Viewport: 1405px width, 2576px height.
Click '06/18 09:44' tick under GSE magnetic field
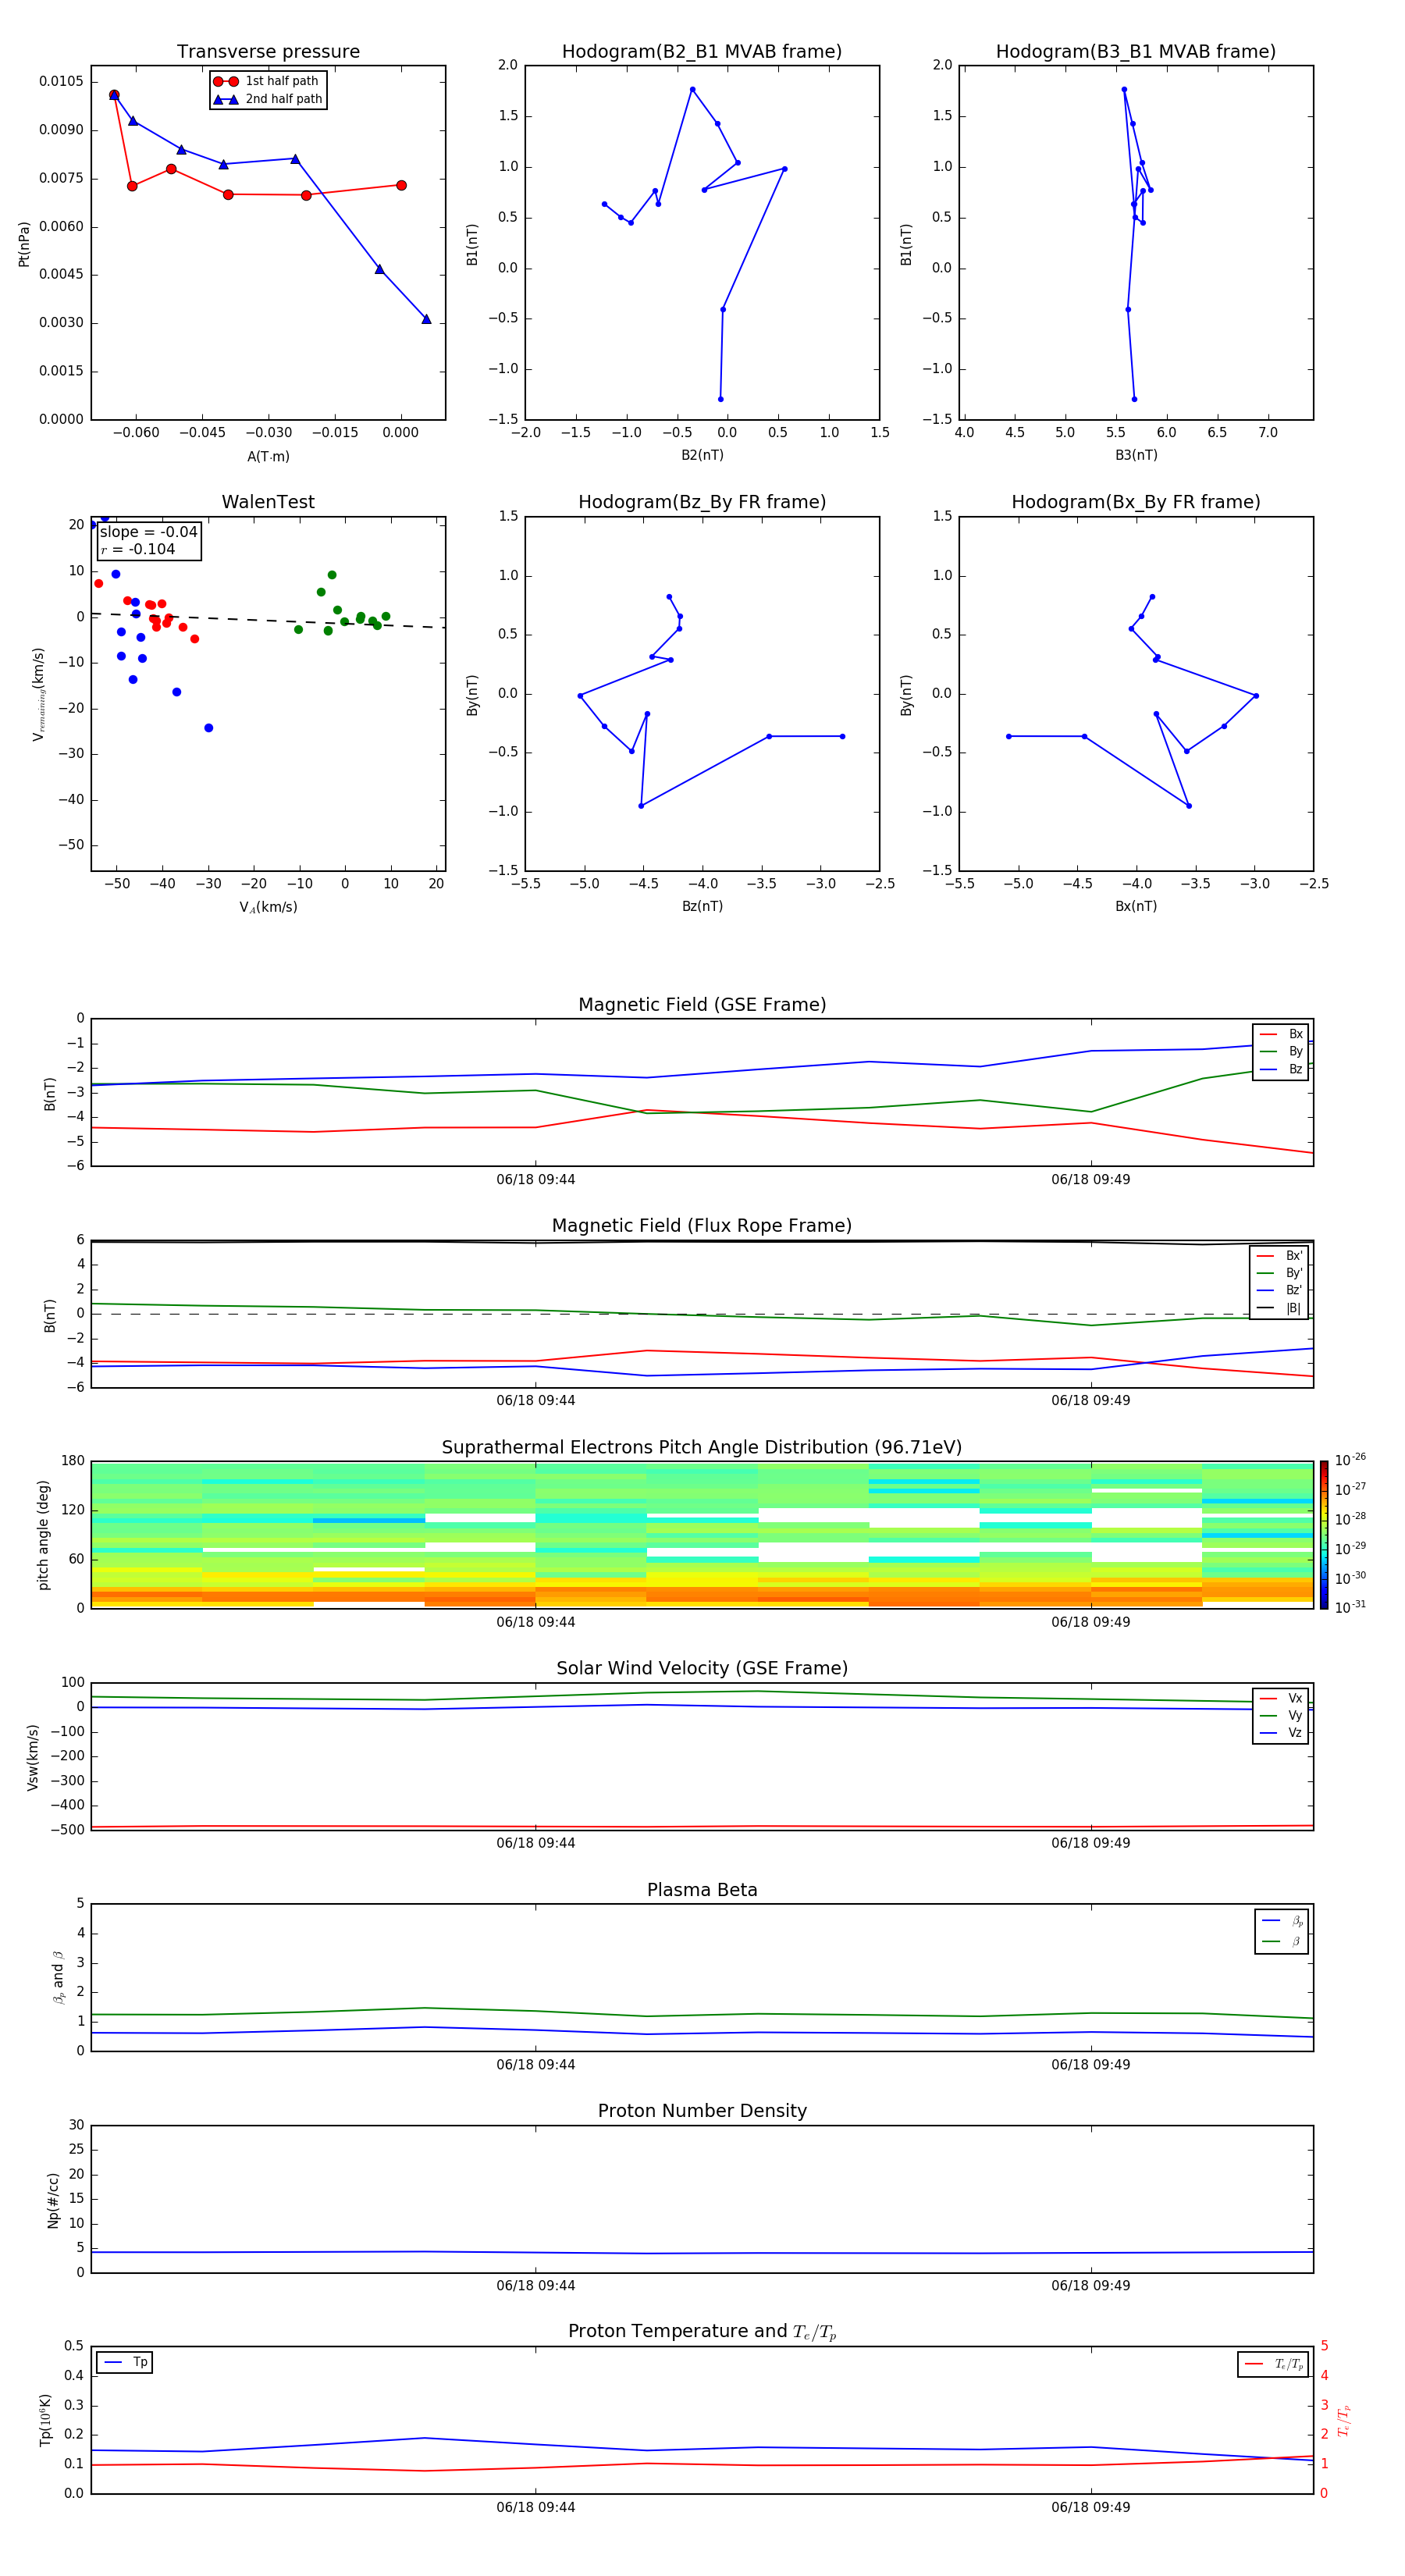coord(535,1180)
